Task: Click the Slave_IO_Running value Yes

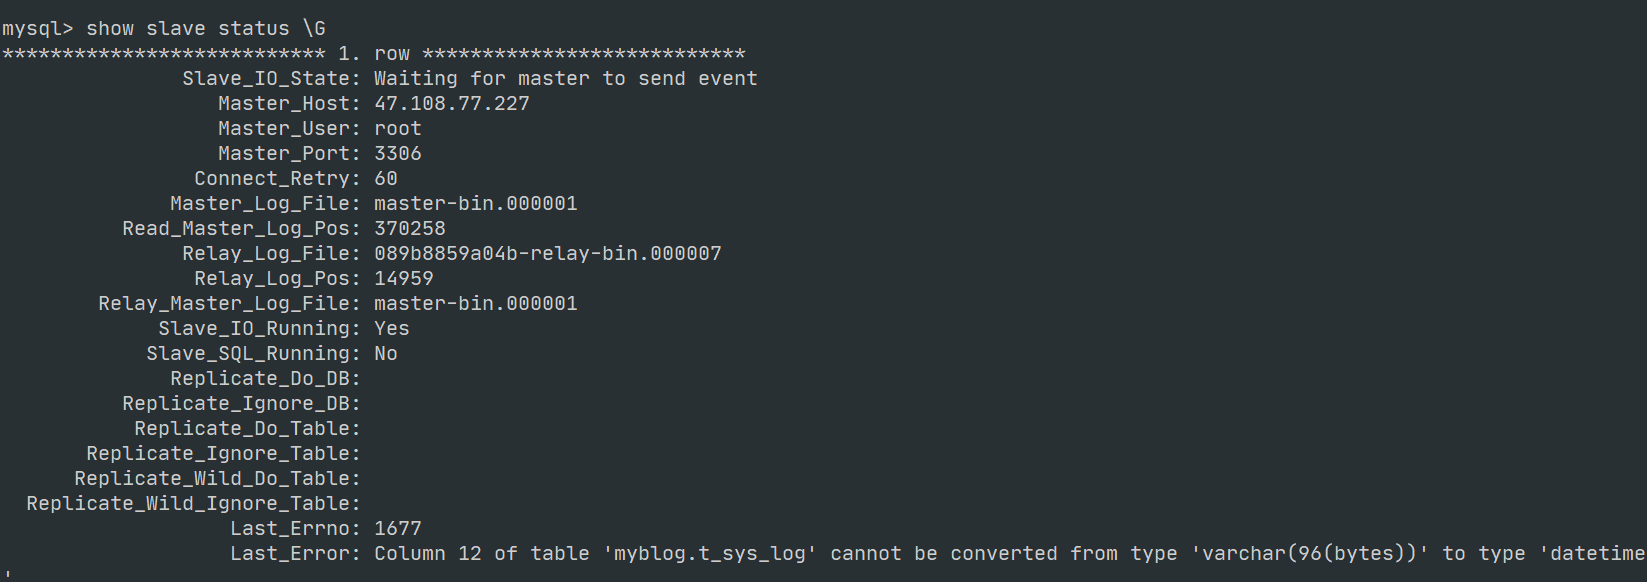Action: [392, 329]
